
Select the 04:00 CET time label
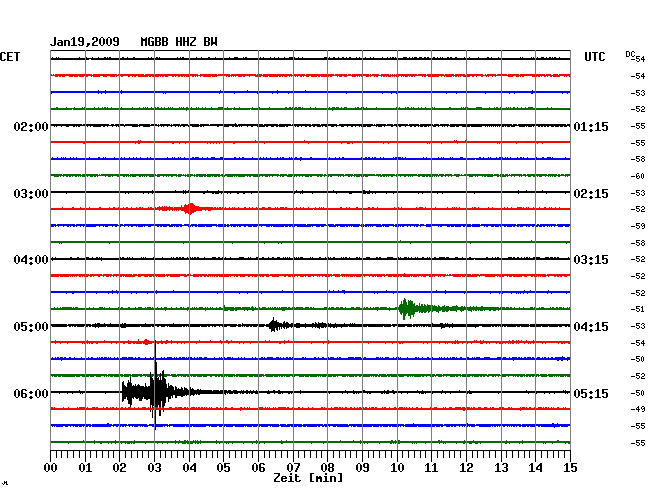pos(31,260)
